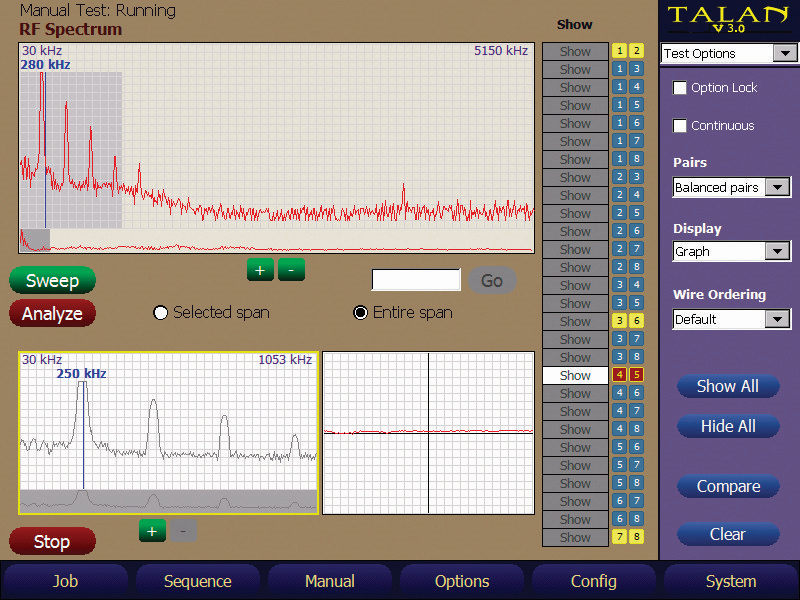Image resolution: width=800 pixels, height=600 pixels.
Task: Click the red trace comparison graph
Action: [429, 433]
